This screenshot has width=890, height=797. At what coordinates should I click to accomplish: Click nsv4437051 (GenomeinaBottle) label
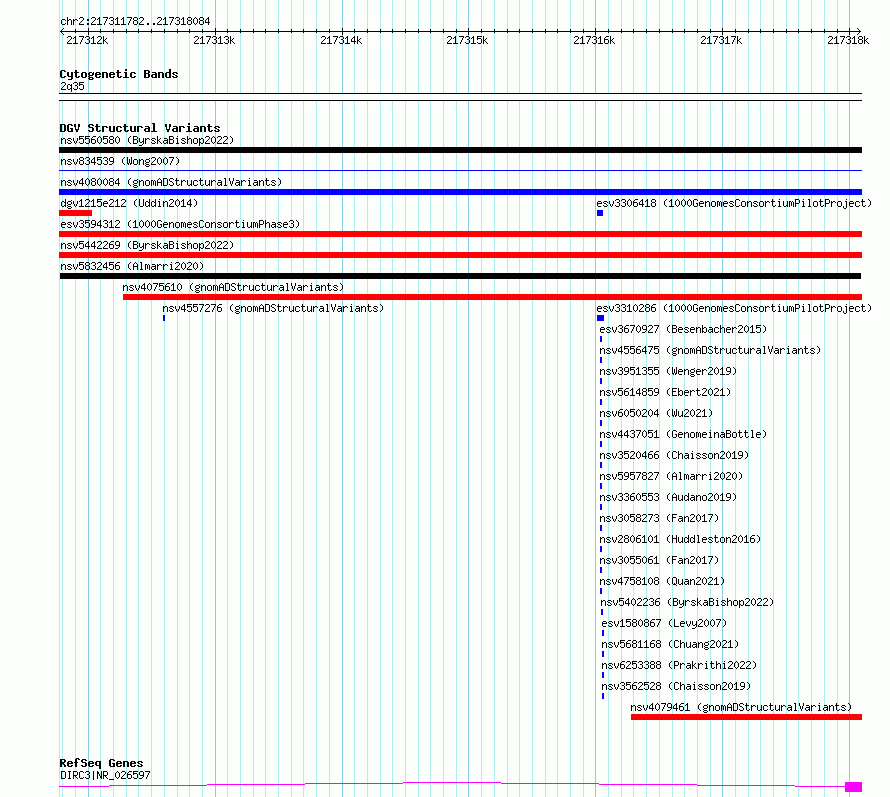[683, 434]
